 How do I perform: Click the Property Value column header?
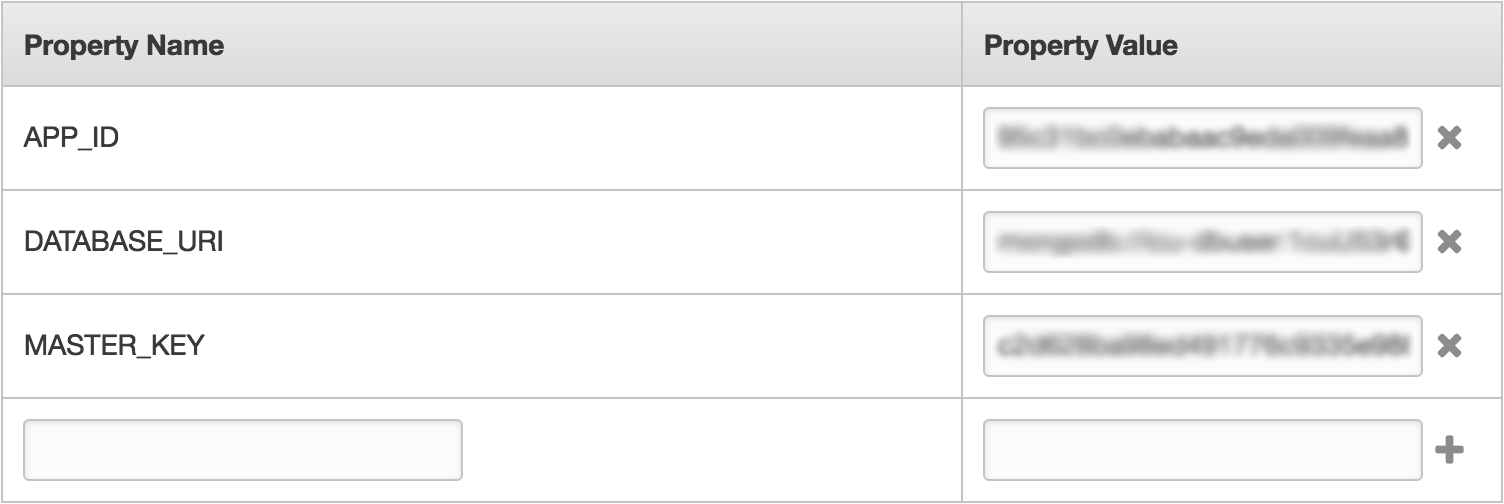click(x=1081, y=45)
